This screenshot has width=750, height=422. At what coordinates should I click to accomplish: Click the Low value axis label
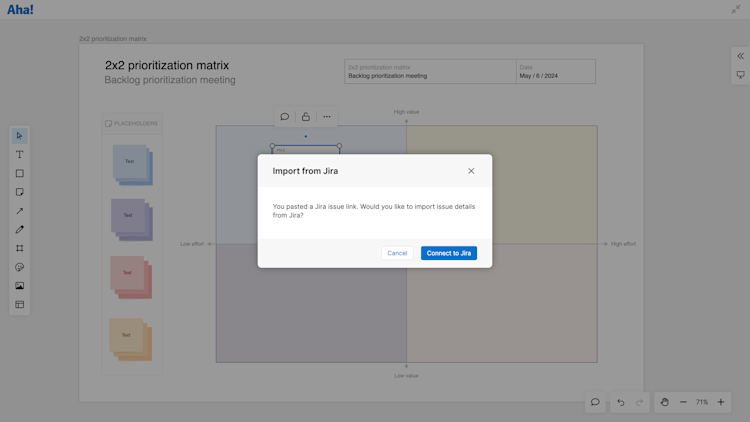coord(406,376)
